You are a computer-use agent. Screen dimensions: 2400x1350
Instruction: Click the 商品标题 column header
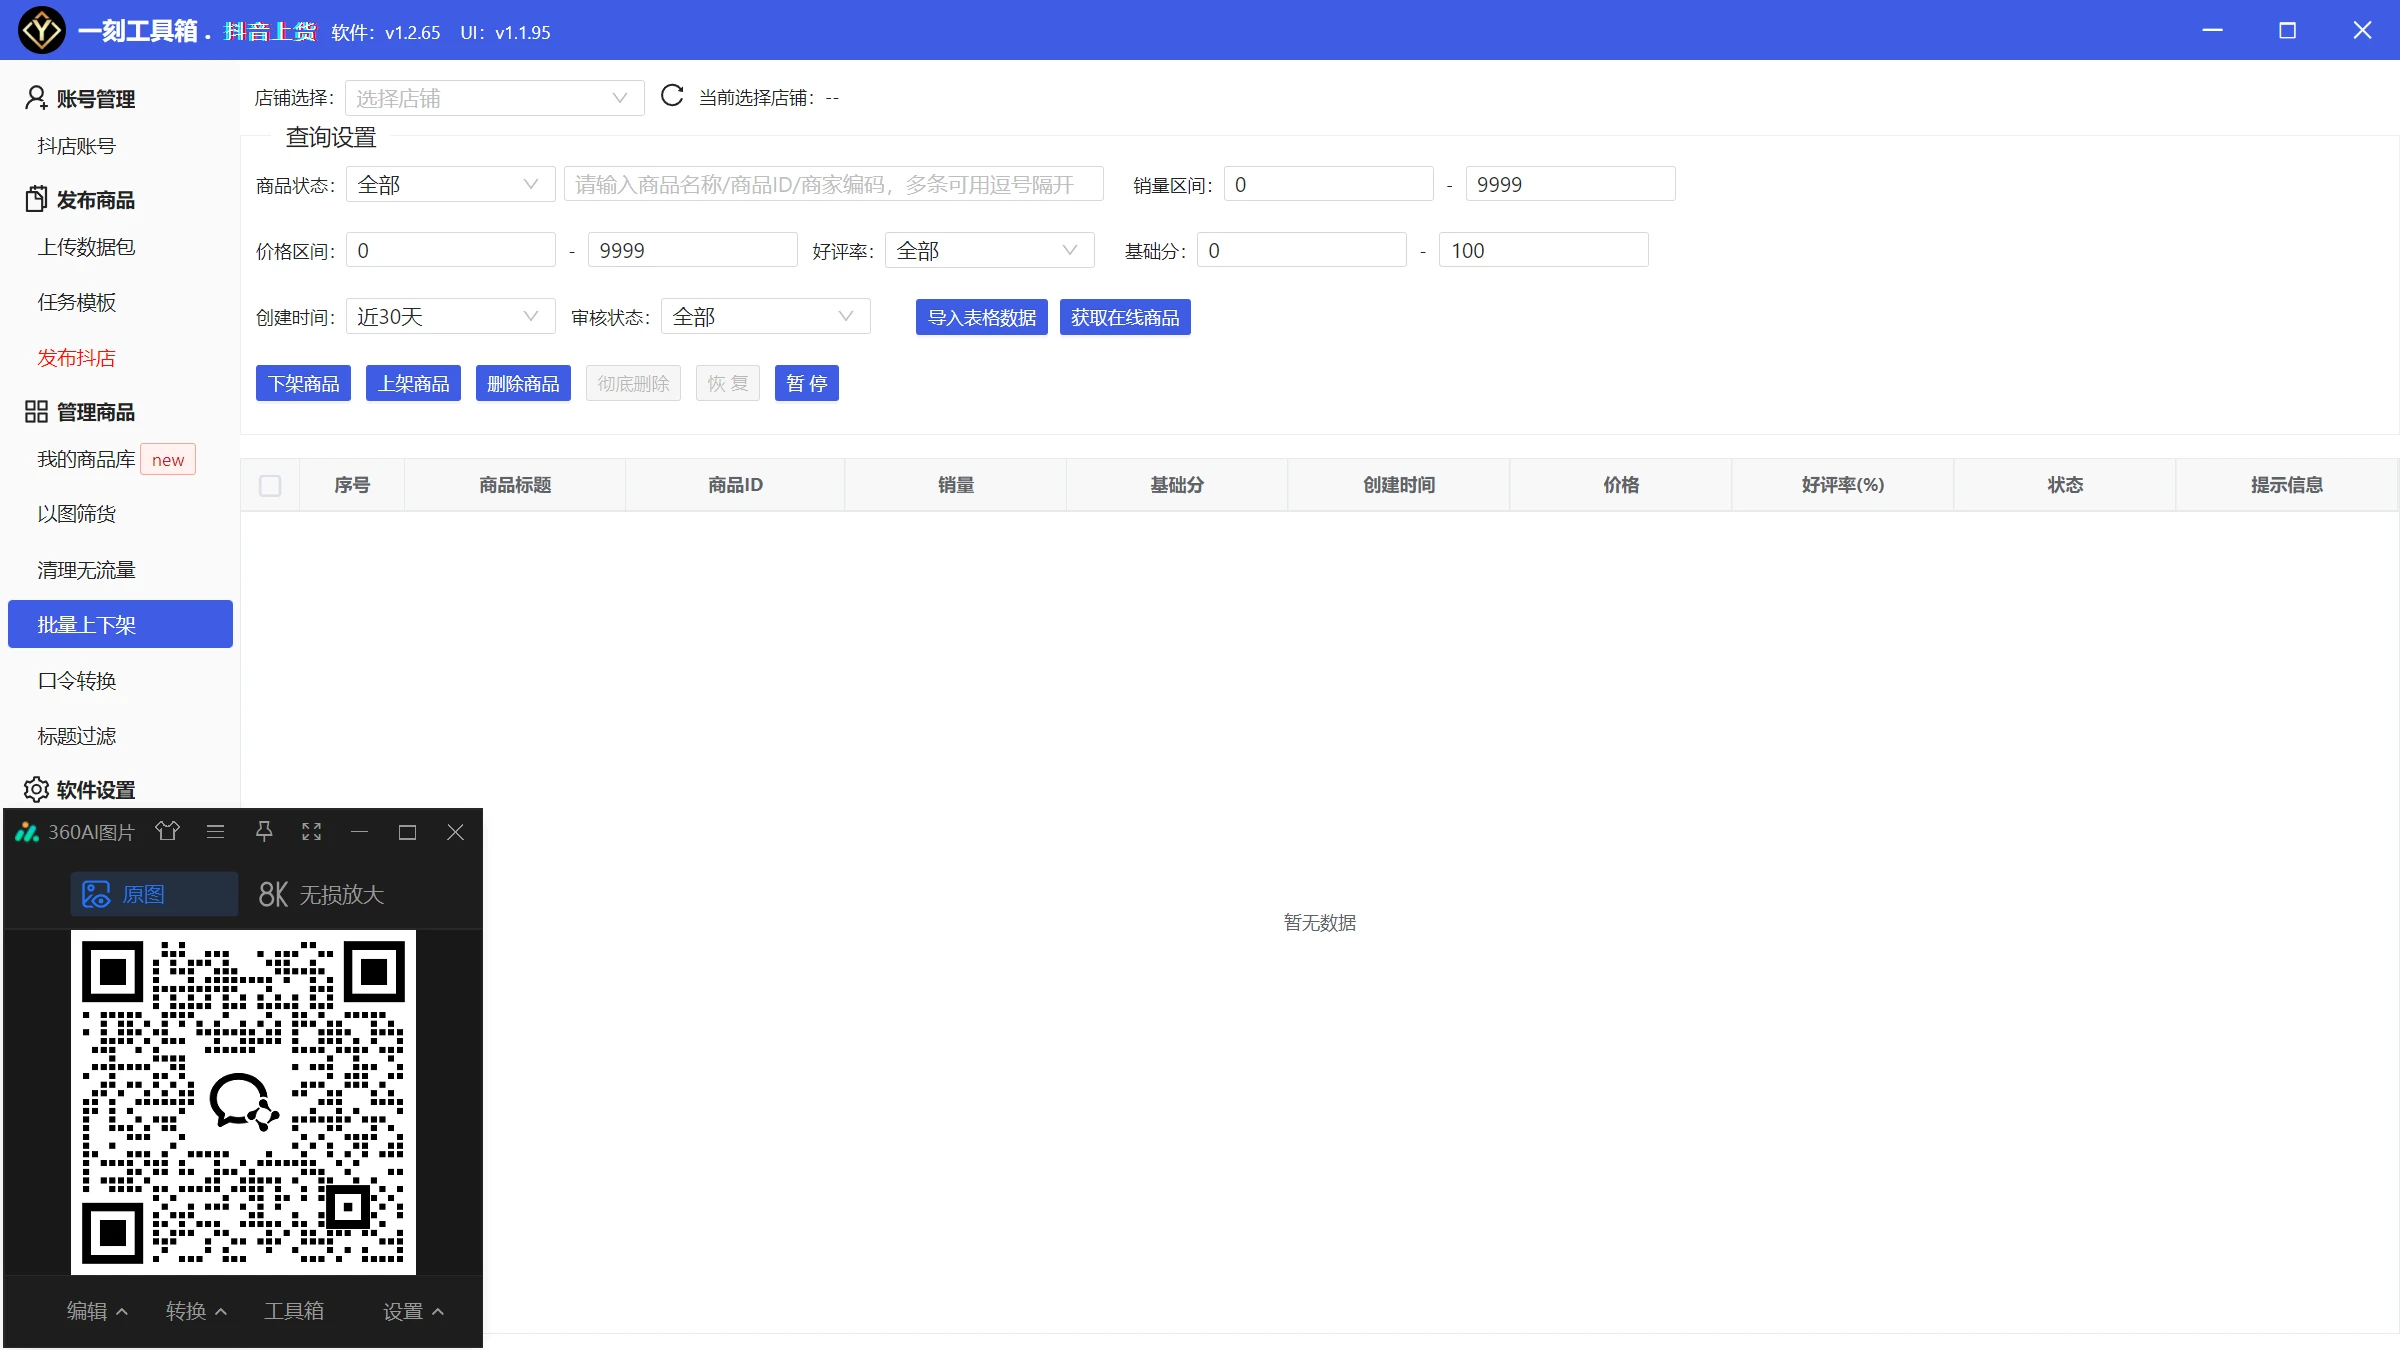(515, 485)
